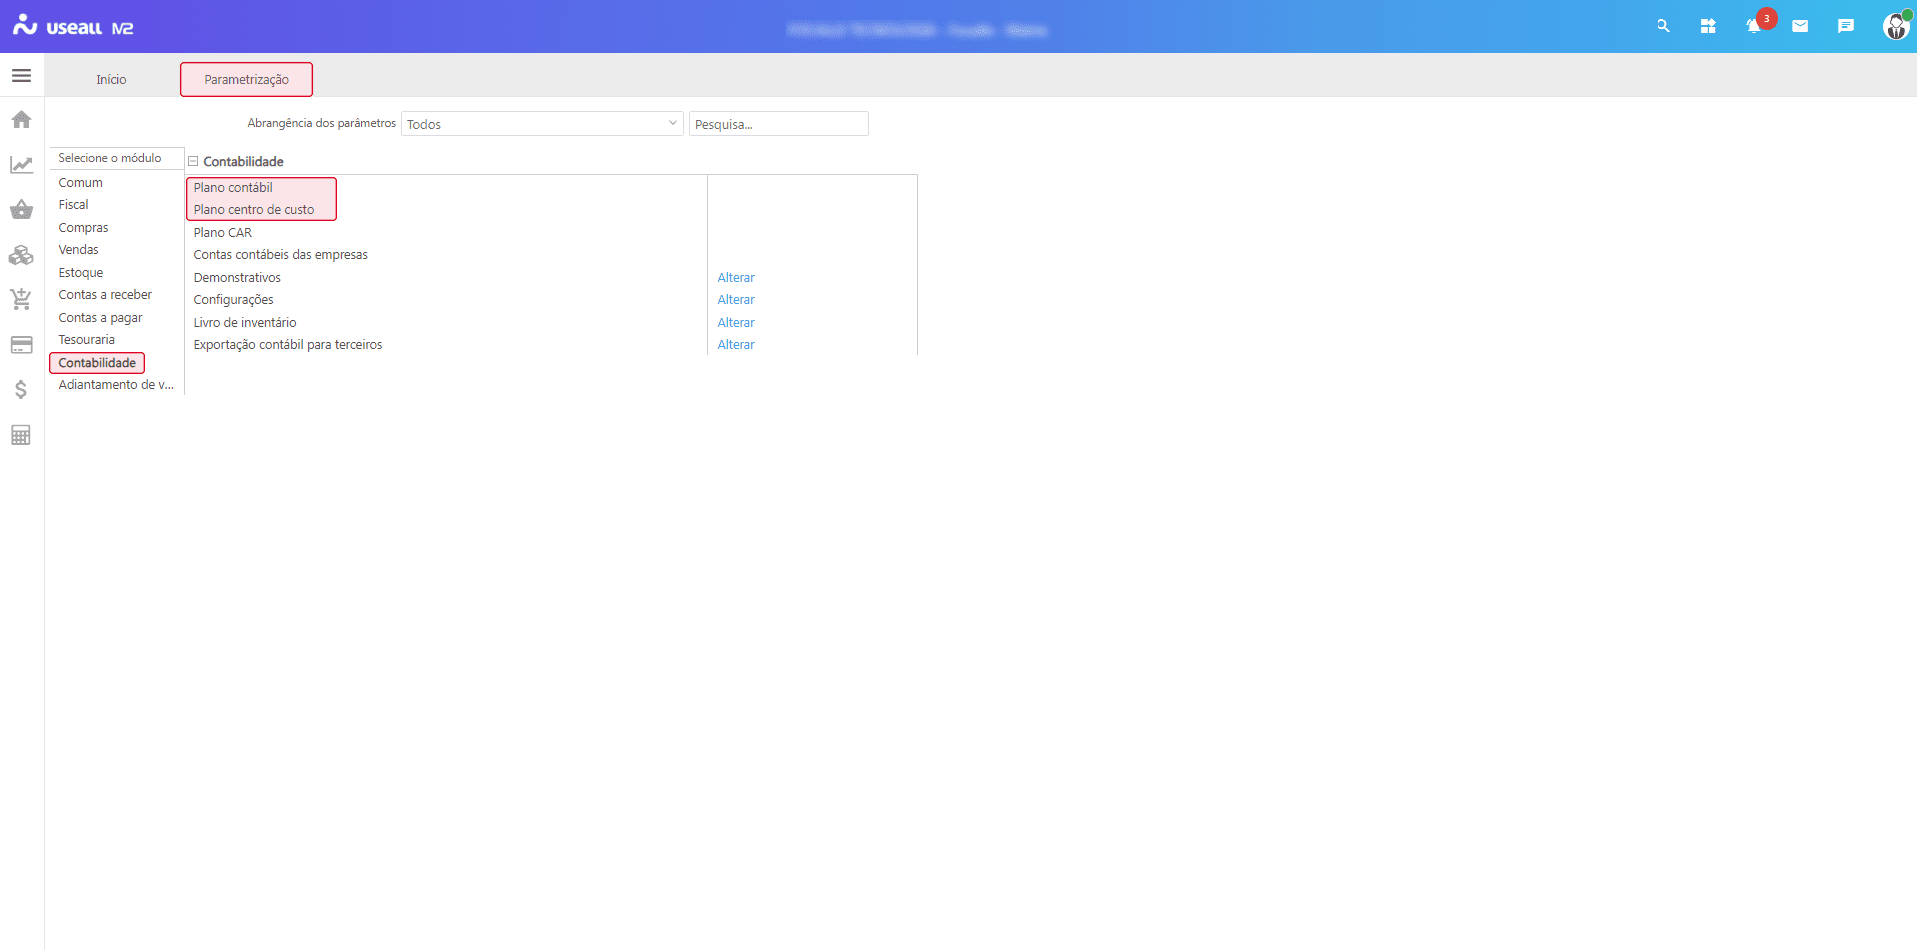1917x950 pixels.
Task: Click the credit card sidebar icon
Action: 21,345
